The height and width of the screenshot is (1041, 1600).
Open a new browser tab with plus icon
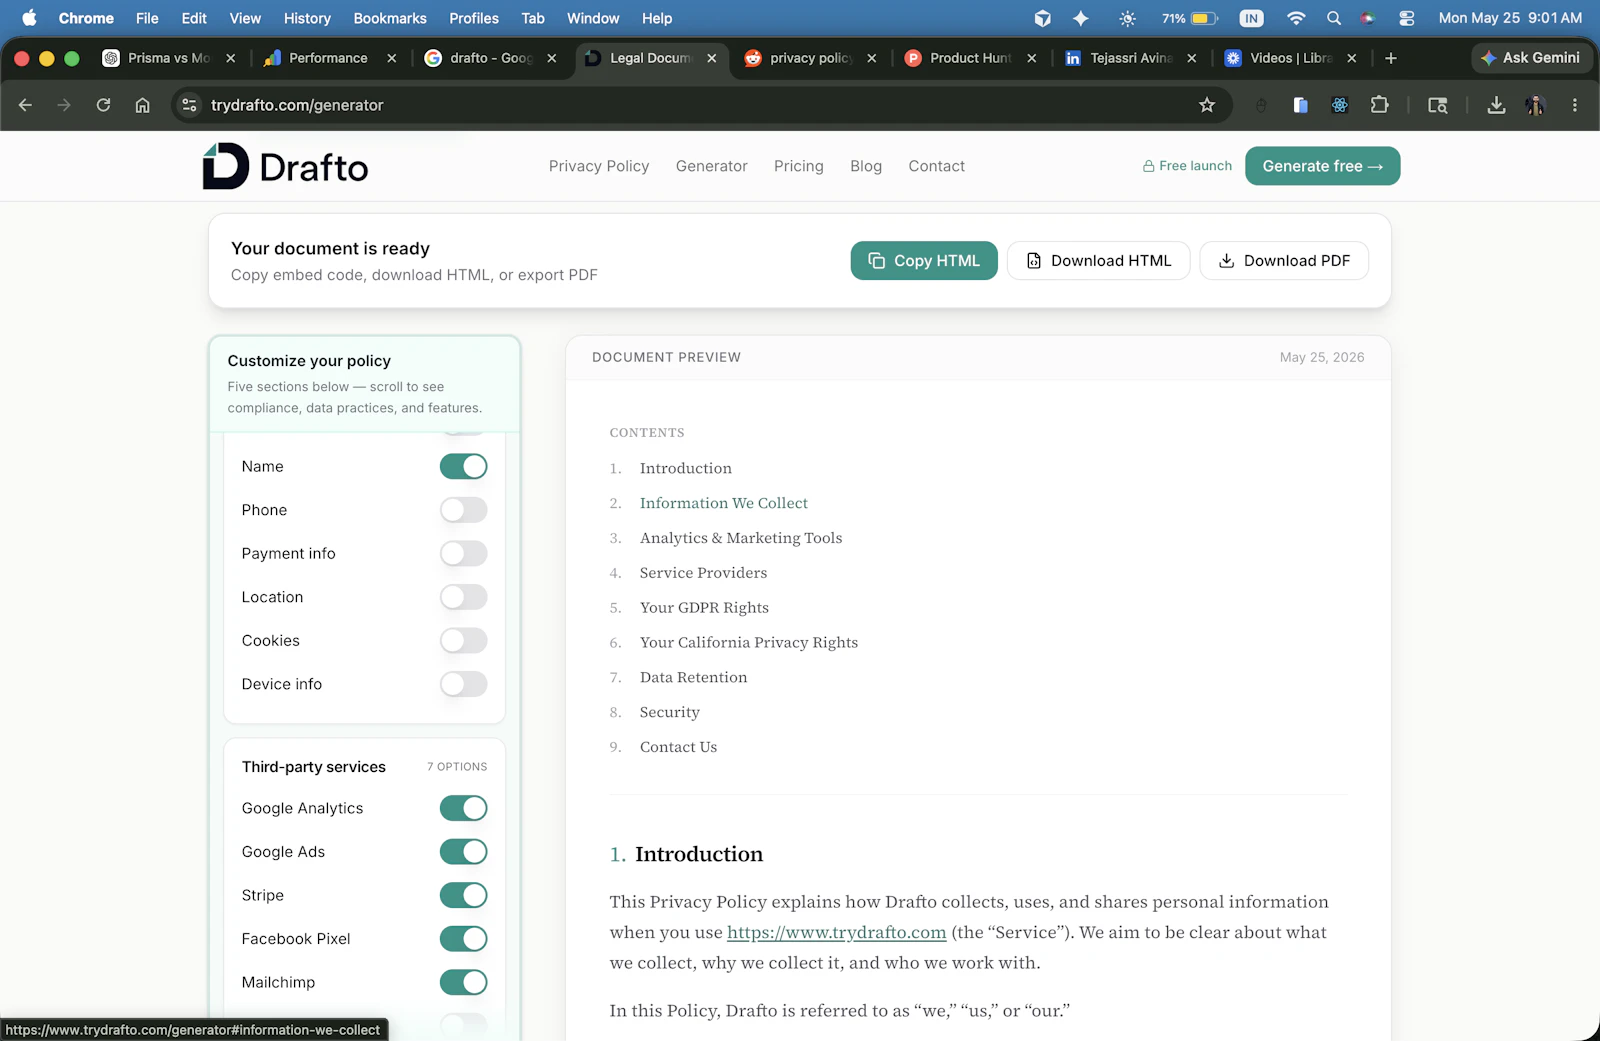(1391, 58)
